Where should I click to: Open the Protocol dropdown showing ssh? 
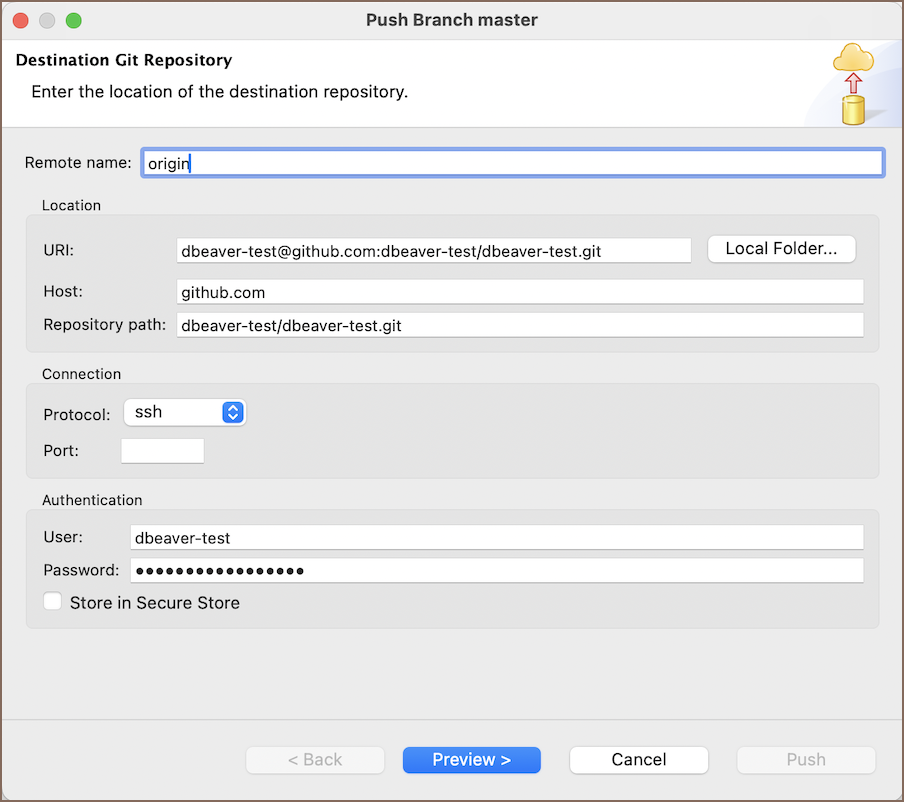[x=185, y=412]
